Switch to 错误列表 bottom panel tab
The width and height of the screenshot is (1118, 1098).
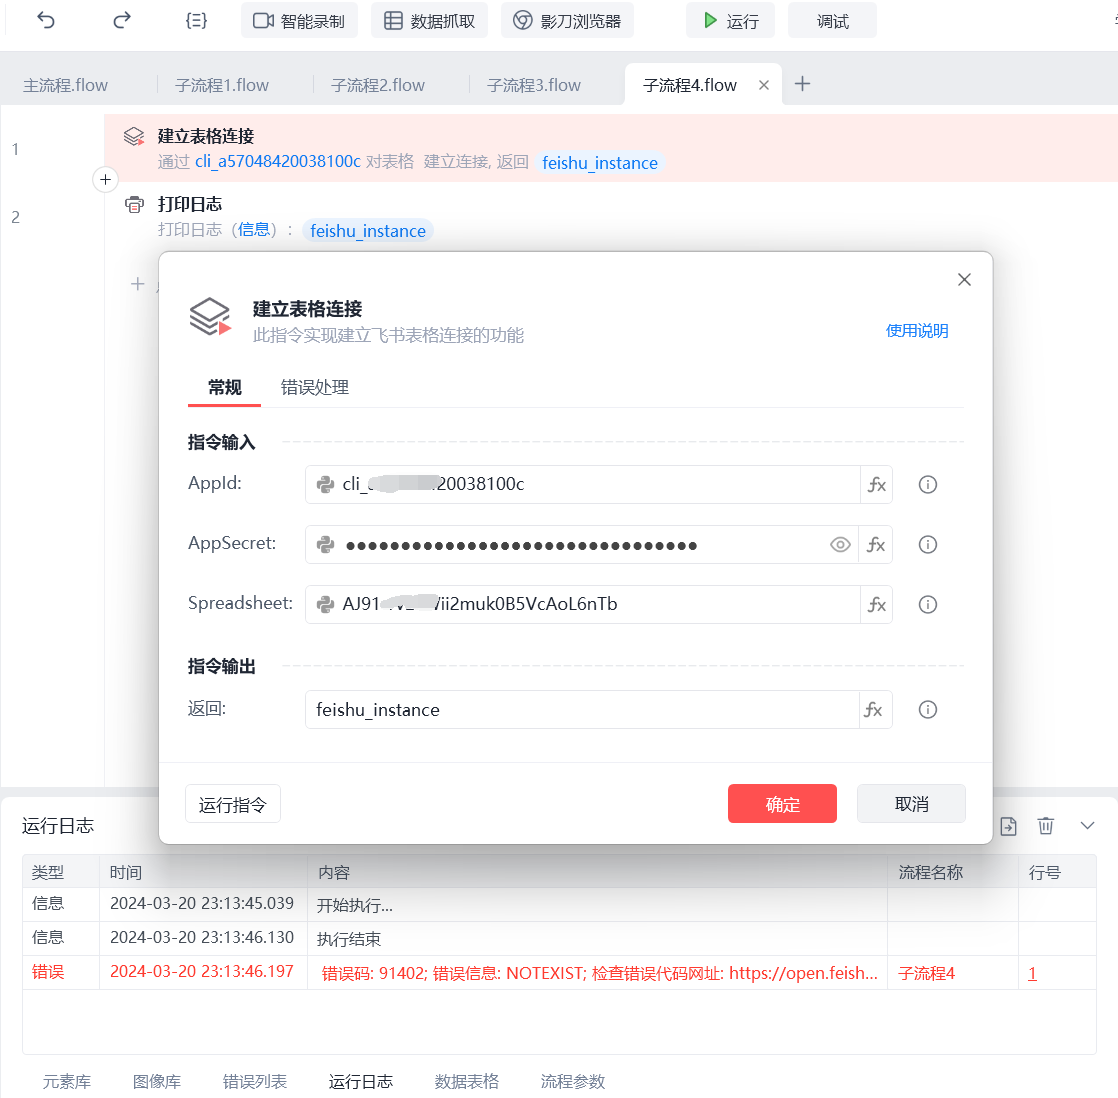coord(255,1081)
